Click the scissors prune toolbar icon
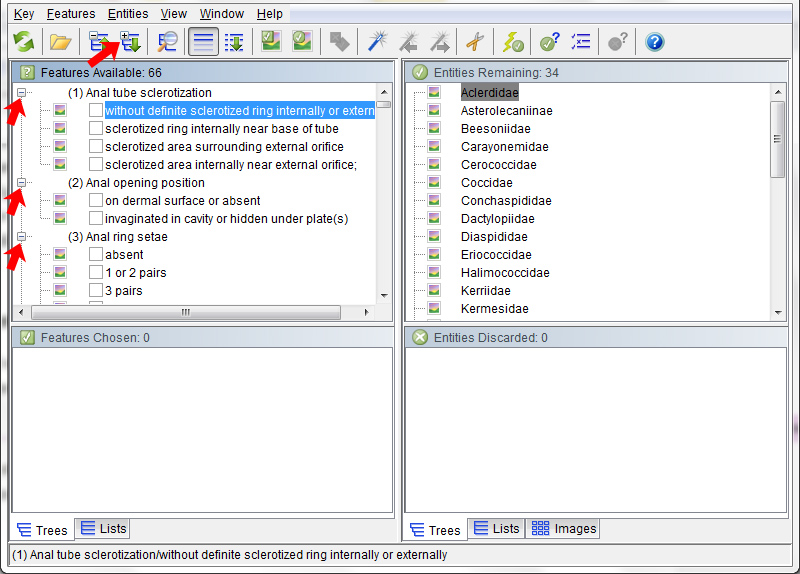 click(x=475, y=42)
